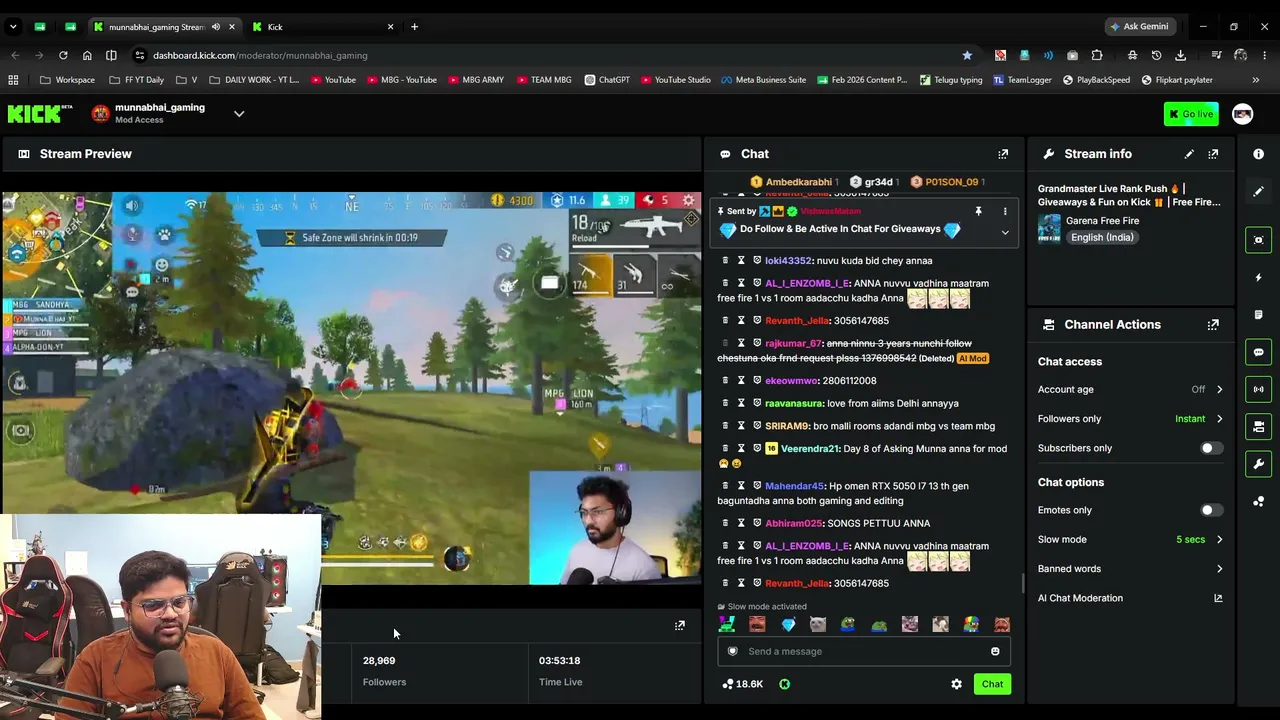Open channel switcher dropdown next to munnabhai_gaming
The height and width of the screenshot is (720, 1280).
(239, 114)
